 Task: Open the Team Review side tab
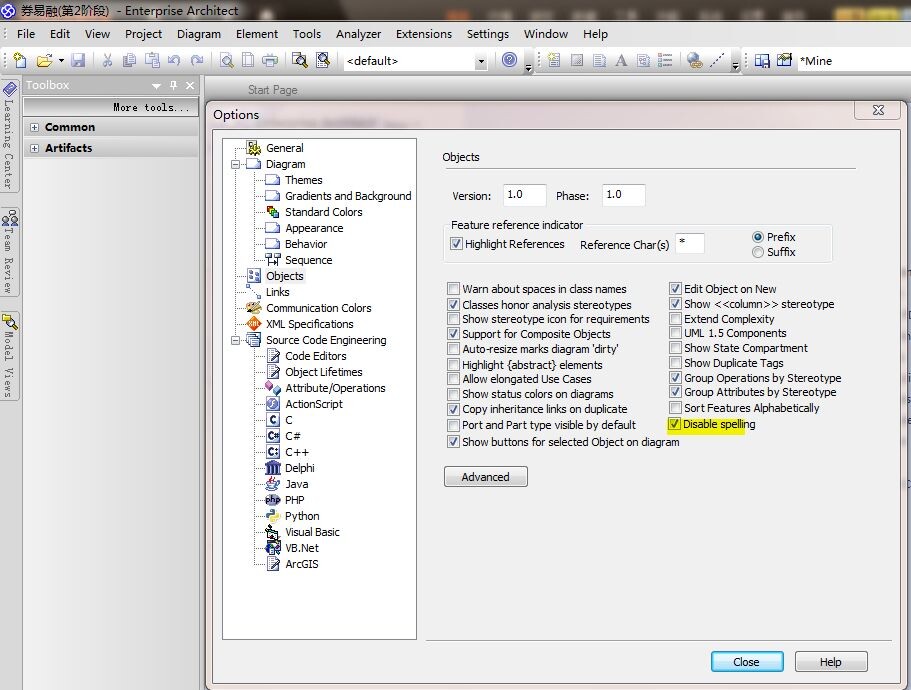(x=9, y=251)
